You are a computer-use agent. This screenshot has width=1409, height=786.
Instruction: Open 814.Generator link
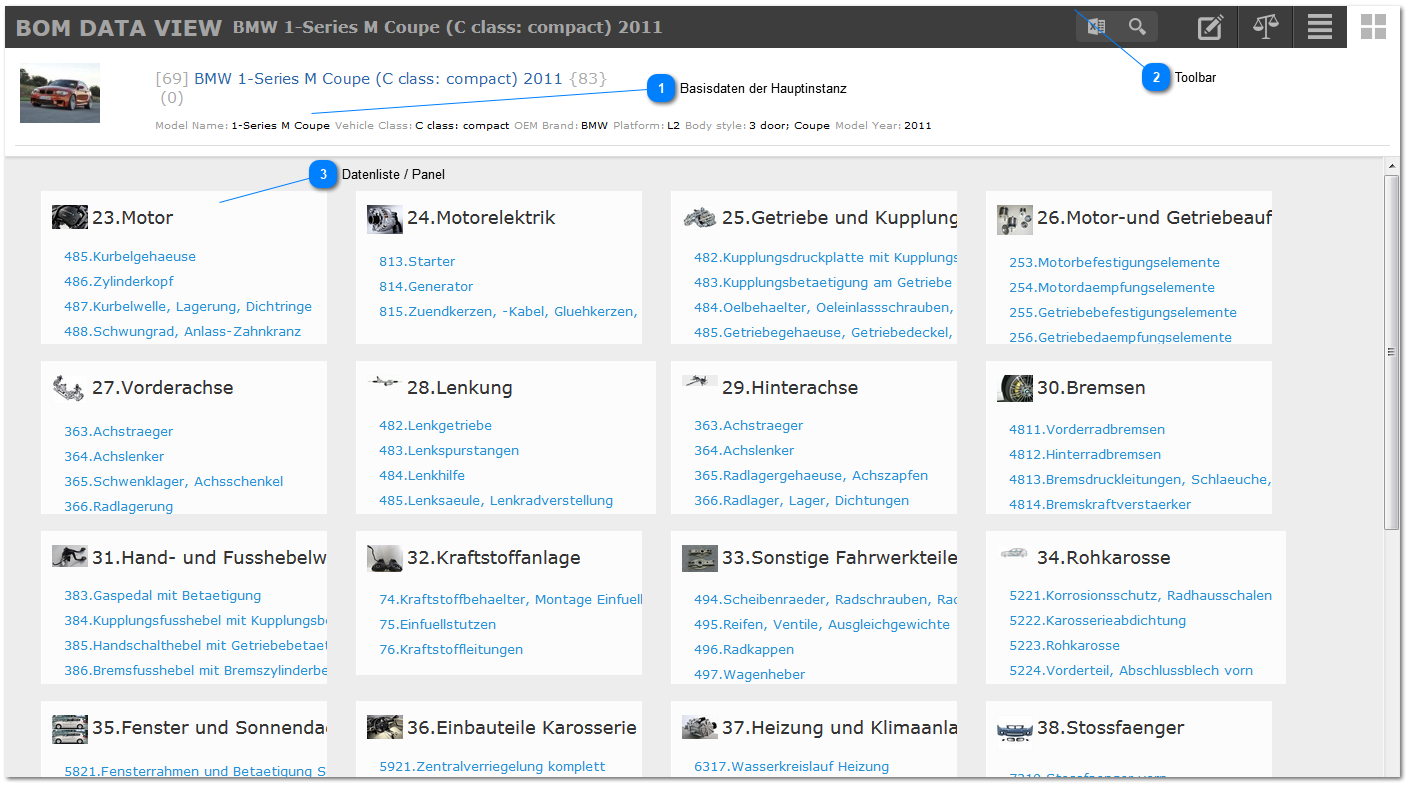pos(426,287)
